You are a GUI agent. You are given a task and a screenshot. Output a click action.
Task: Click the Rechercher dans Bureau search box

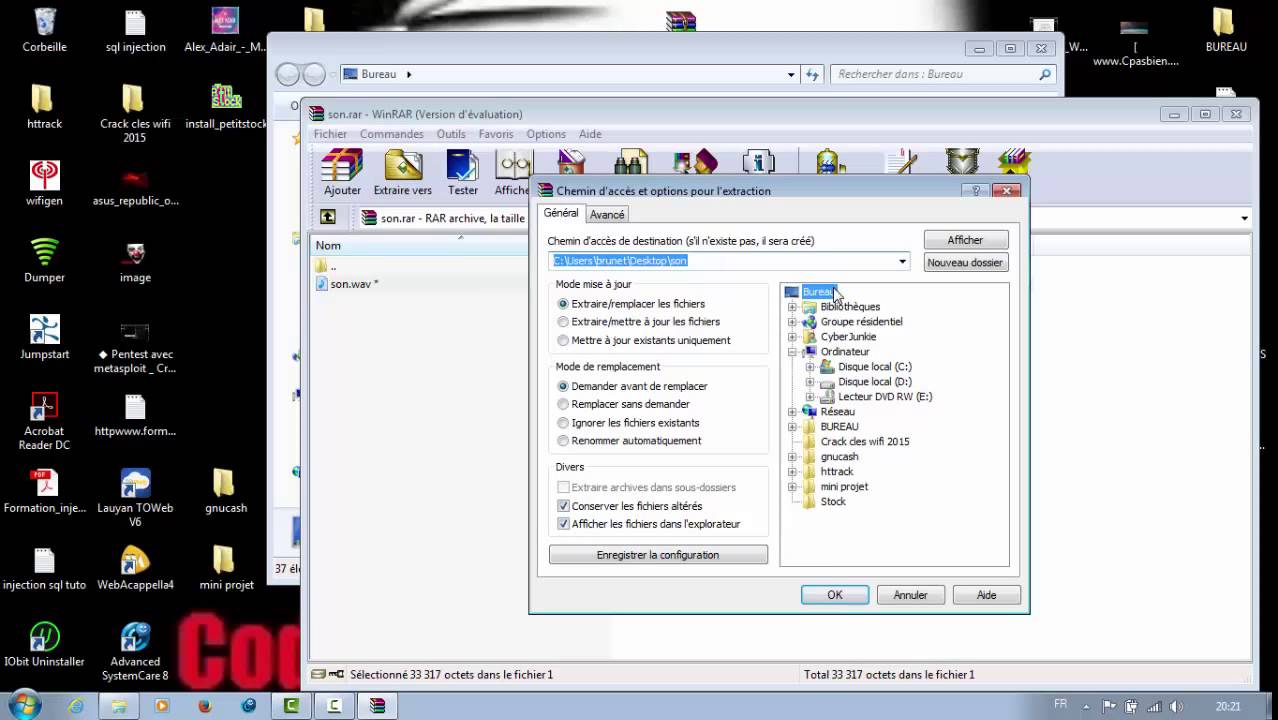point(943,74)
